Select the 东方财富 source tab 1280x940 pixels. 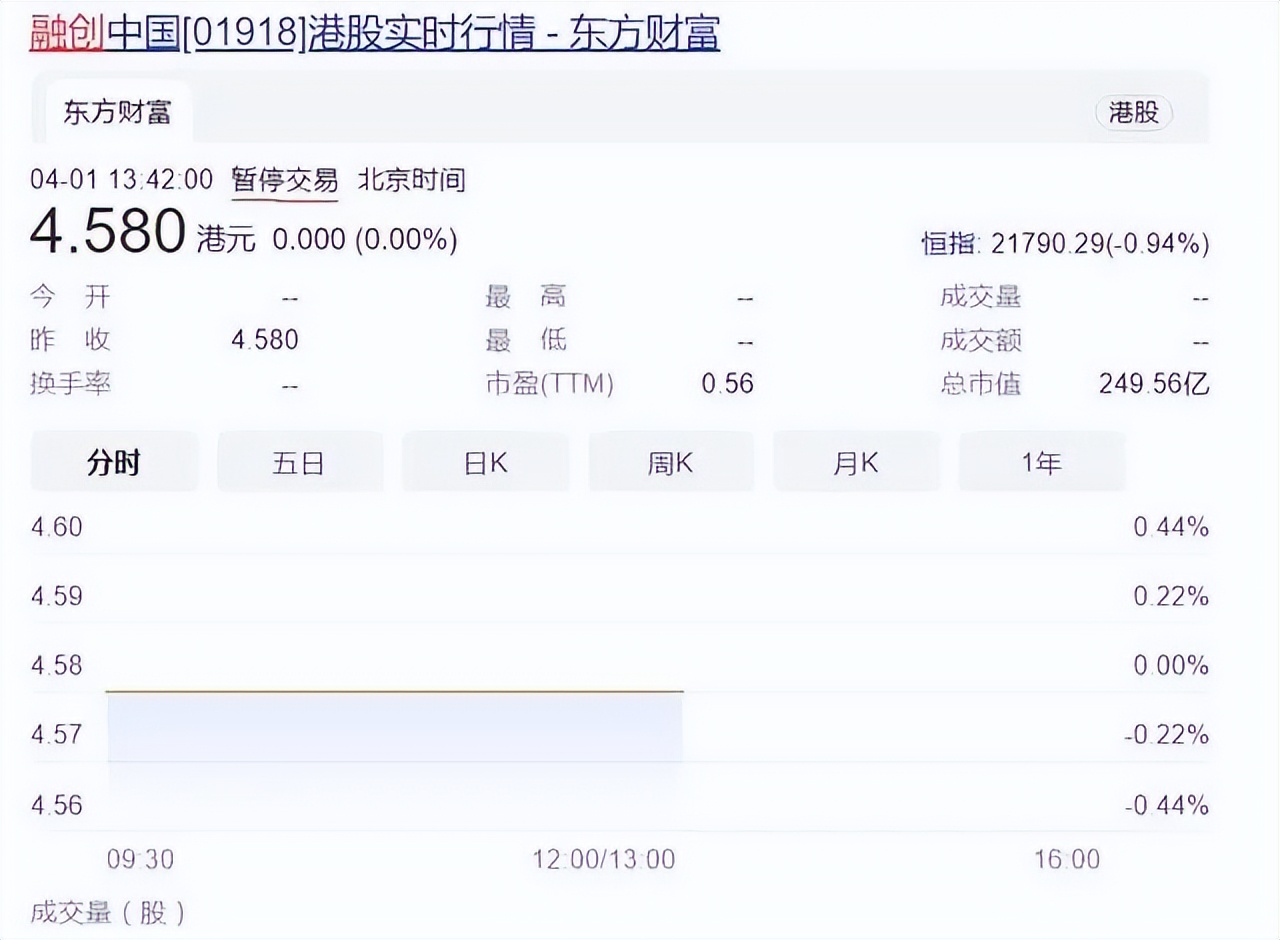pos(117,112)
